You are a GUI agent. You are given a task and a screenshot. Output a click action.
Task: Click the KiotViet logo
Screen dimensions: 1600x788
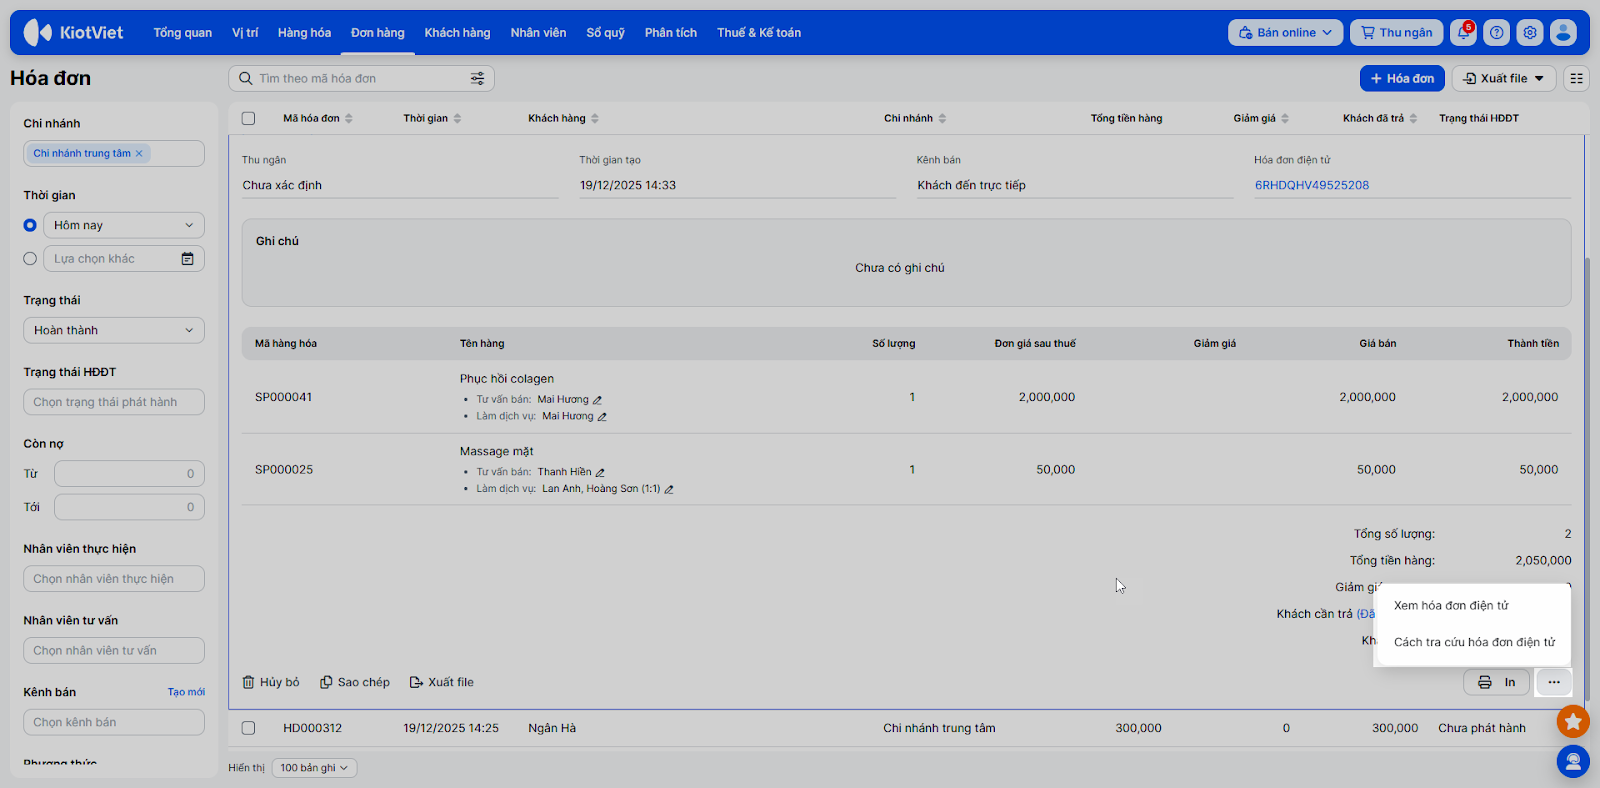click(74, 33)
